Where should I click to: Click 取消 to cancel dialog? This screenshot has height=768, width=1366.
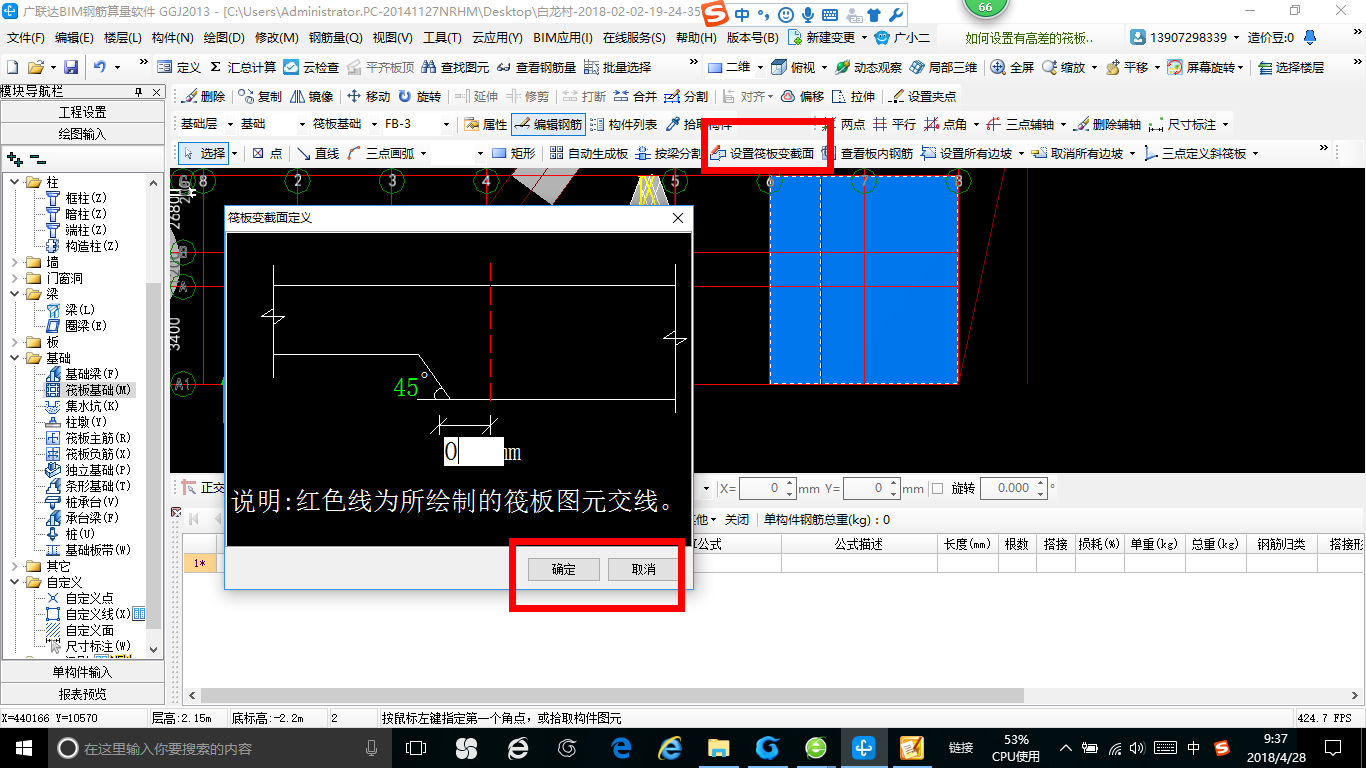tap(644, 569)
